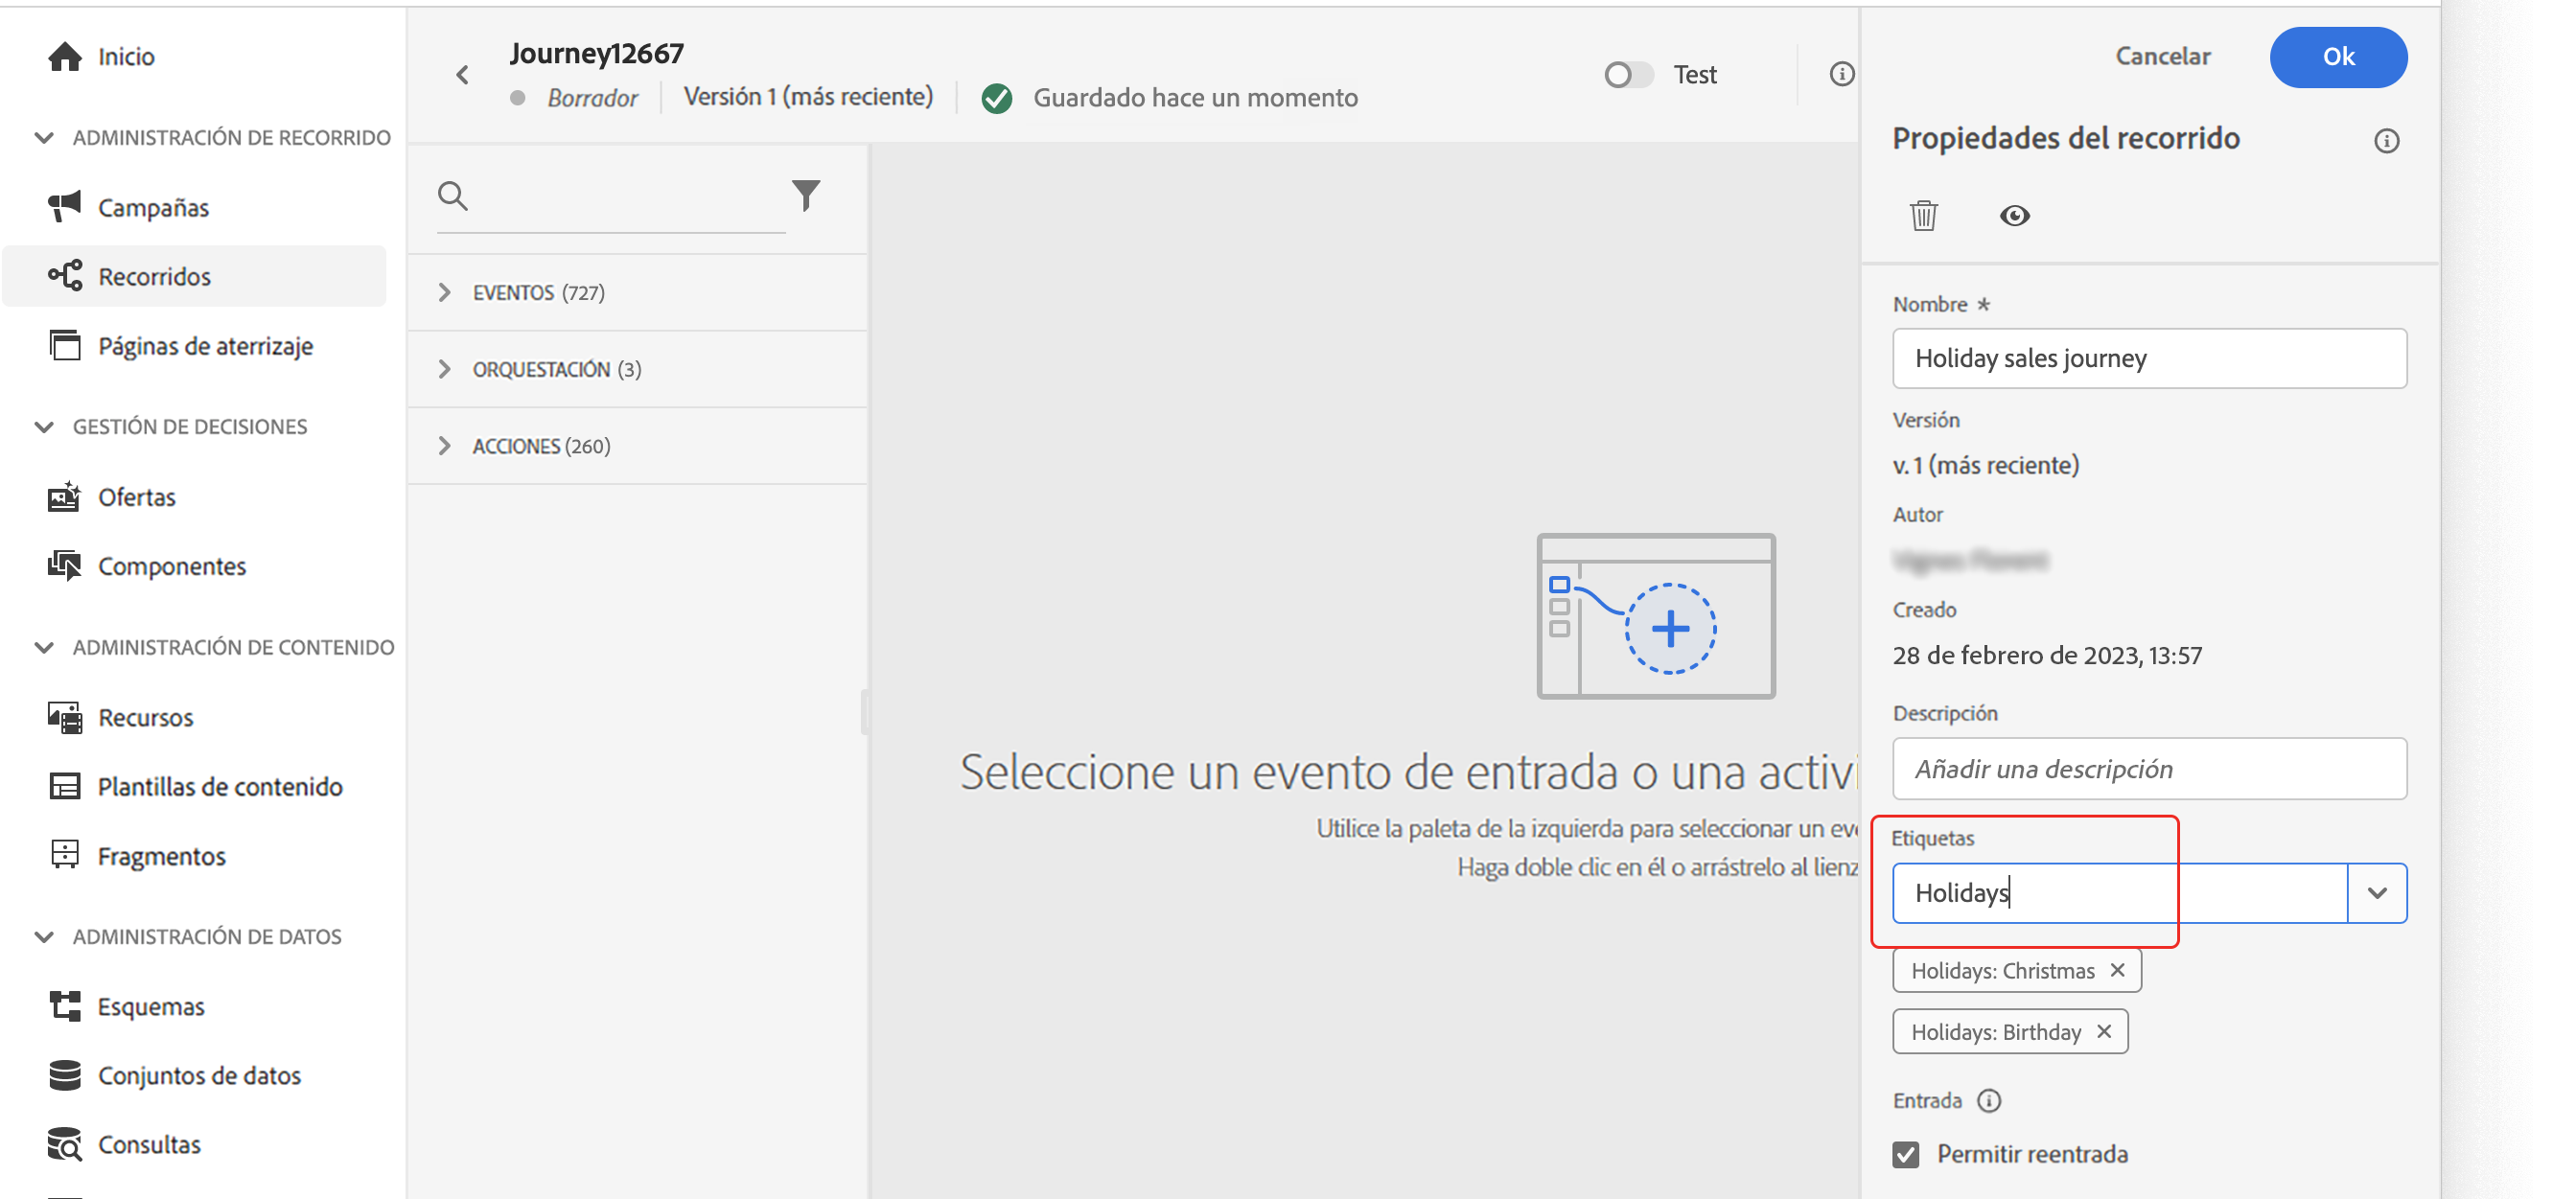The image size is (2576, 1199).
Task: Open the Etiquetas dropdown arrow
Action: pyautogui.click(x=2377, y=892)
